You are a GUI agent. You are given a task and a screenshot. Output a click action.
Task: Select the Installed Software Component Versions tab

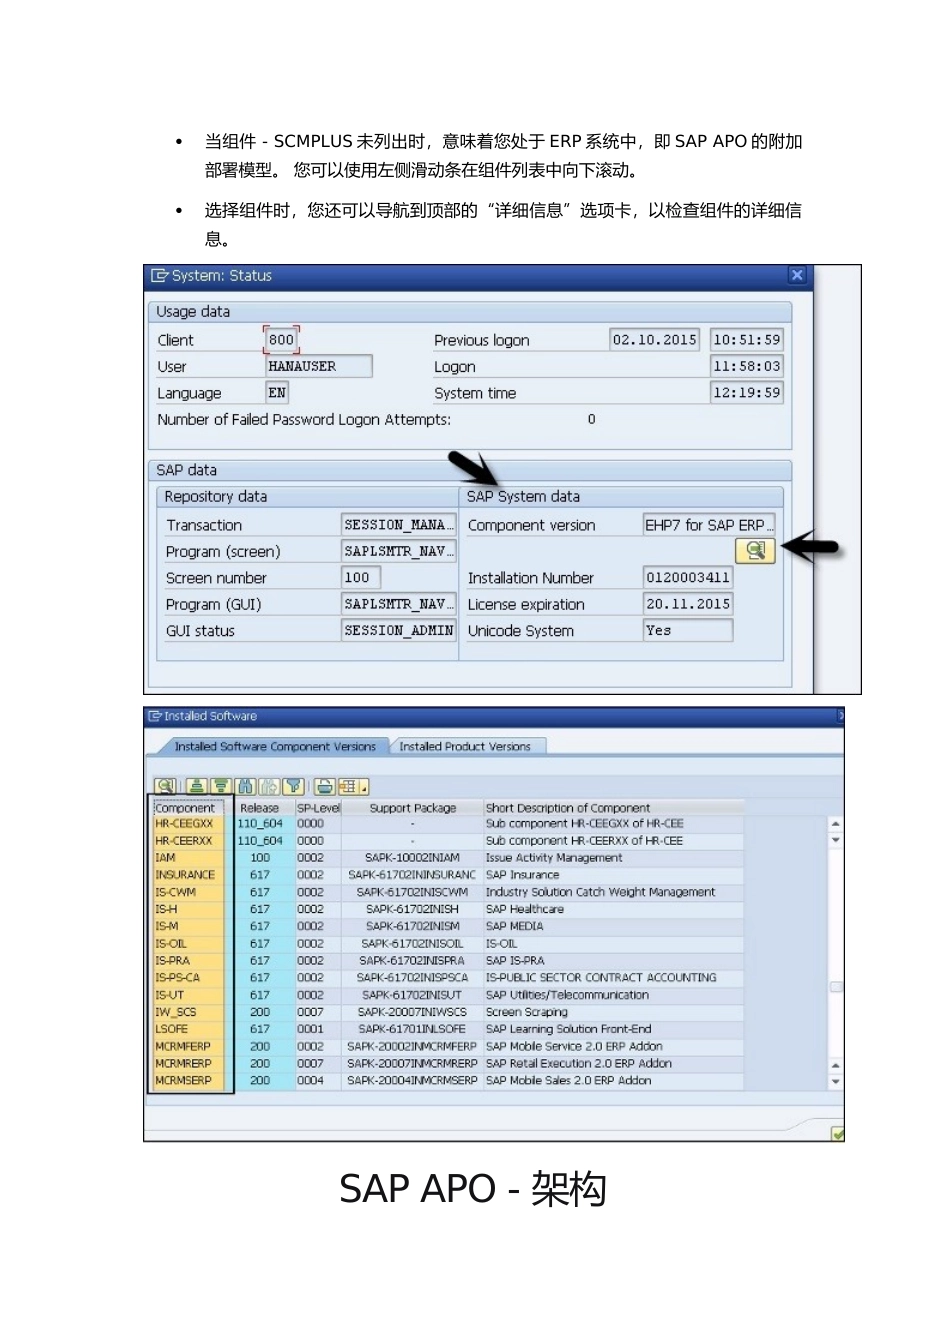(x=275, y=746)
